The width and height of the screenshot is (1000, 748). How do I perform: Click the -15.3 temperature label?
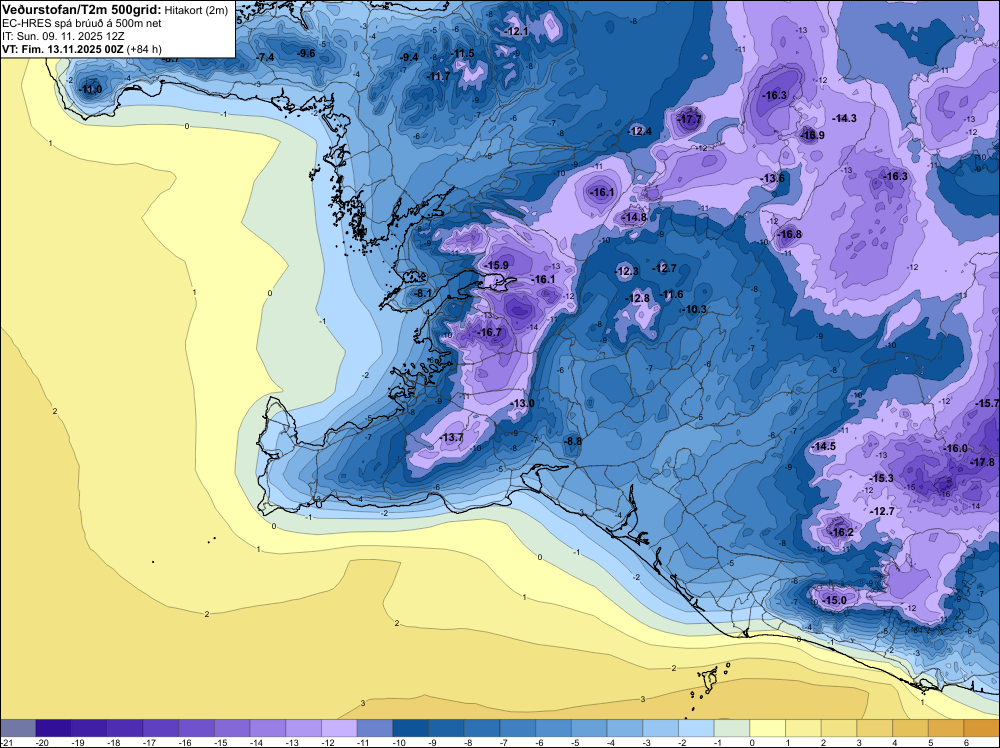(x=881, y=478)
